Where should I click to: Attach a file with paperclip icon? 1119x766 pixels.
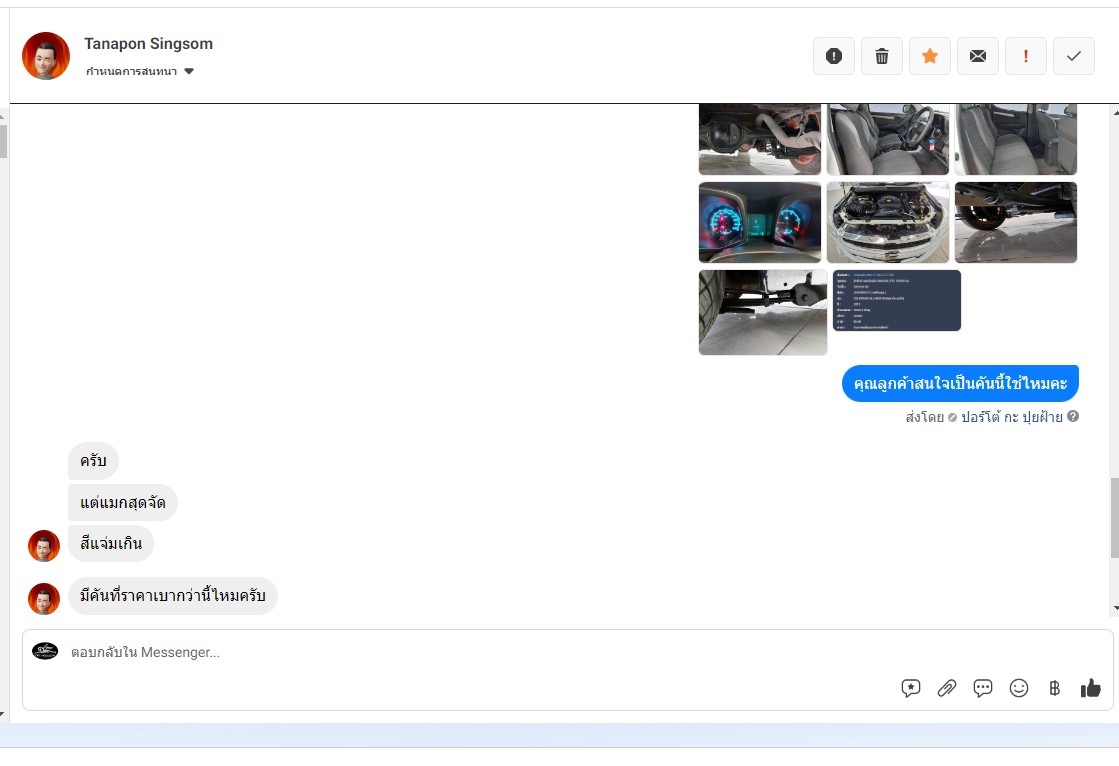coord(947,688)
